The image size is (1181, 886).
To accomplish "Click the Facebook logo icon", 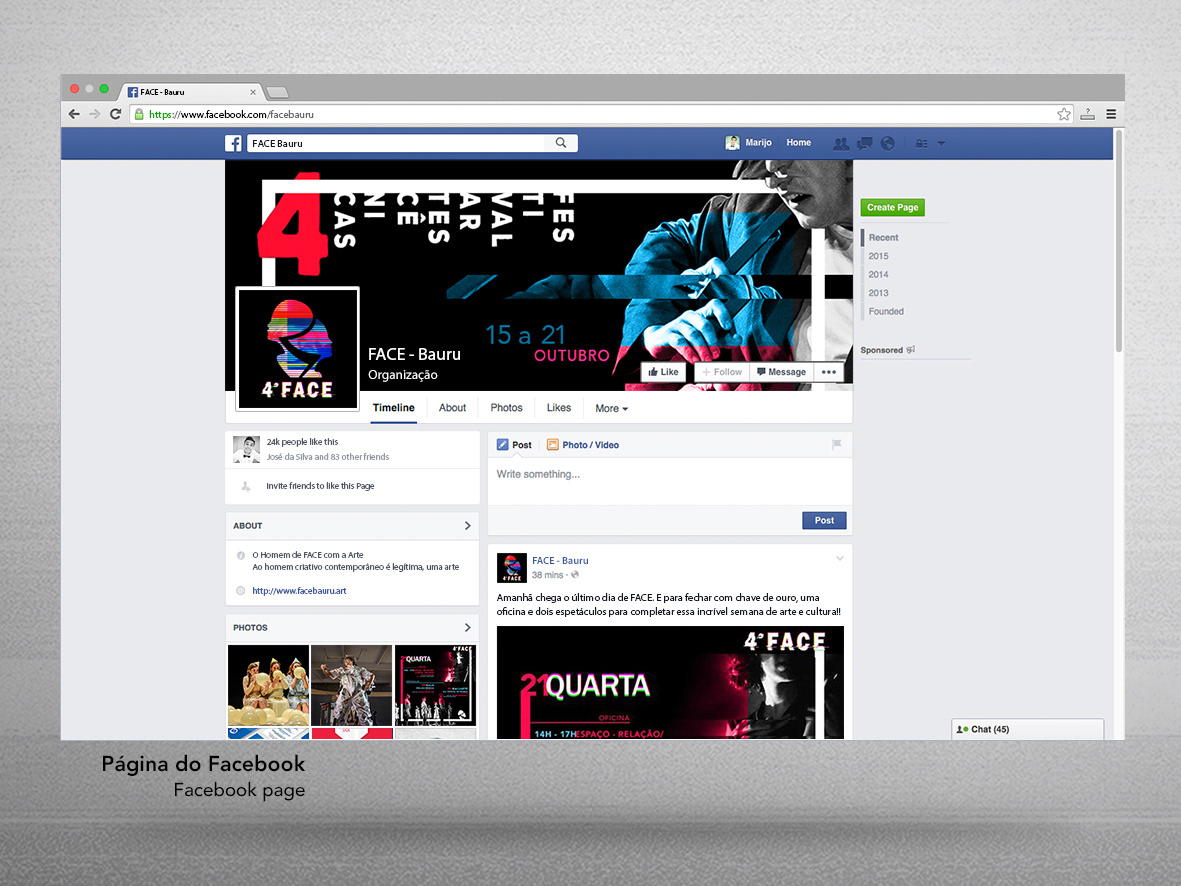I will 233,143.
